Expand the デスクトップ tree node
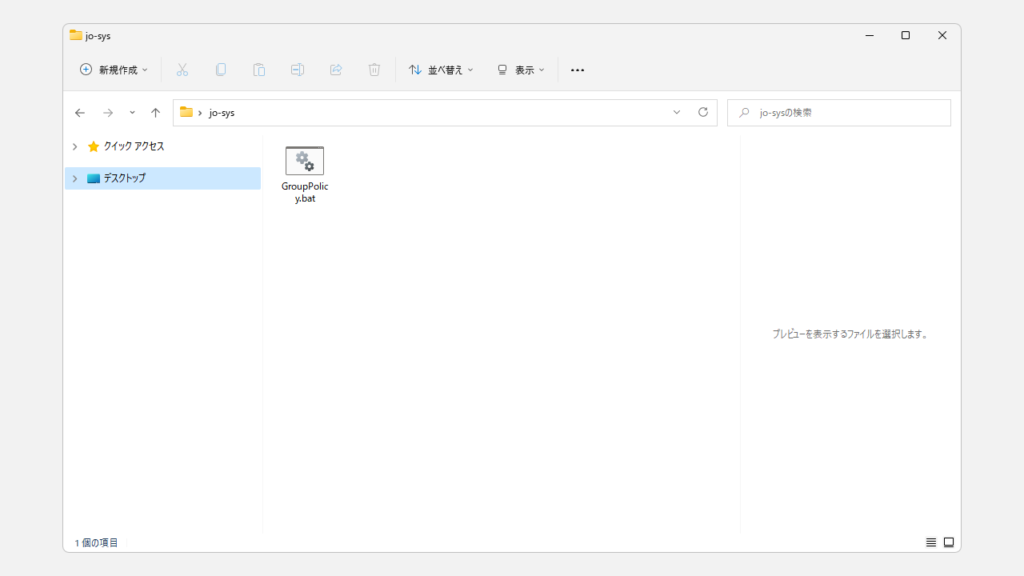Screen dimensions: 1024x576 [x=75, y=178]
